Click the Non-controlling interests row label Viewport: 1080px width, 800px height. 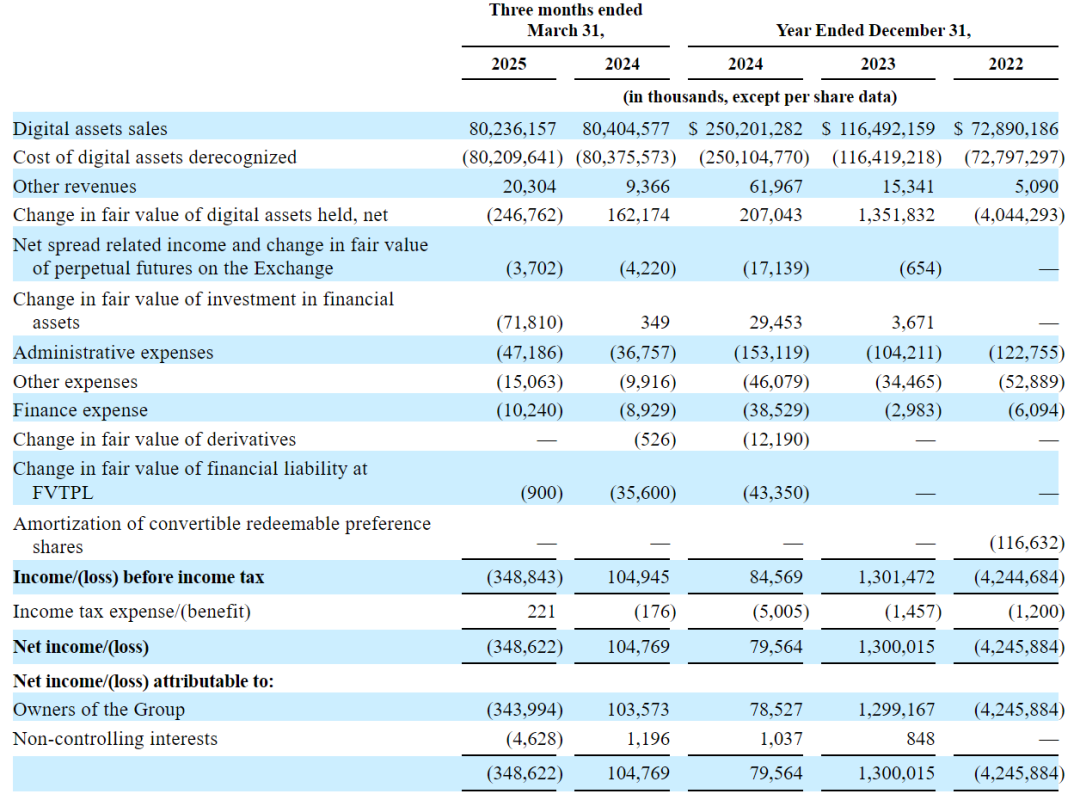tap(115, 739)
